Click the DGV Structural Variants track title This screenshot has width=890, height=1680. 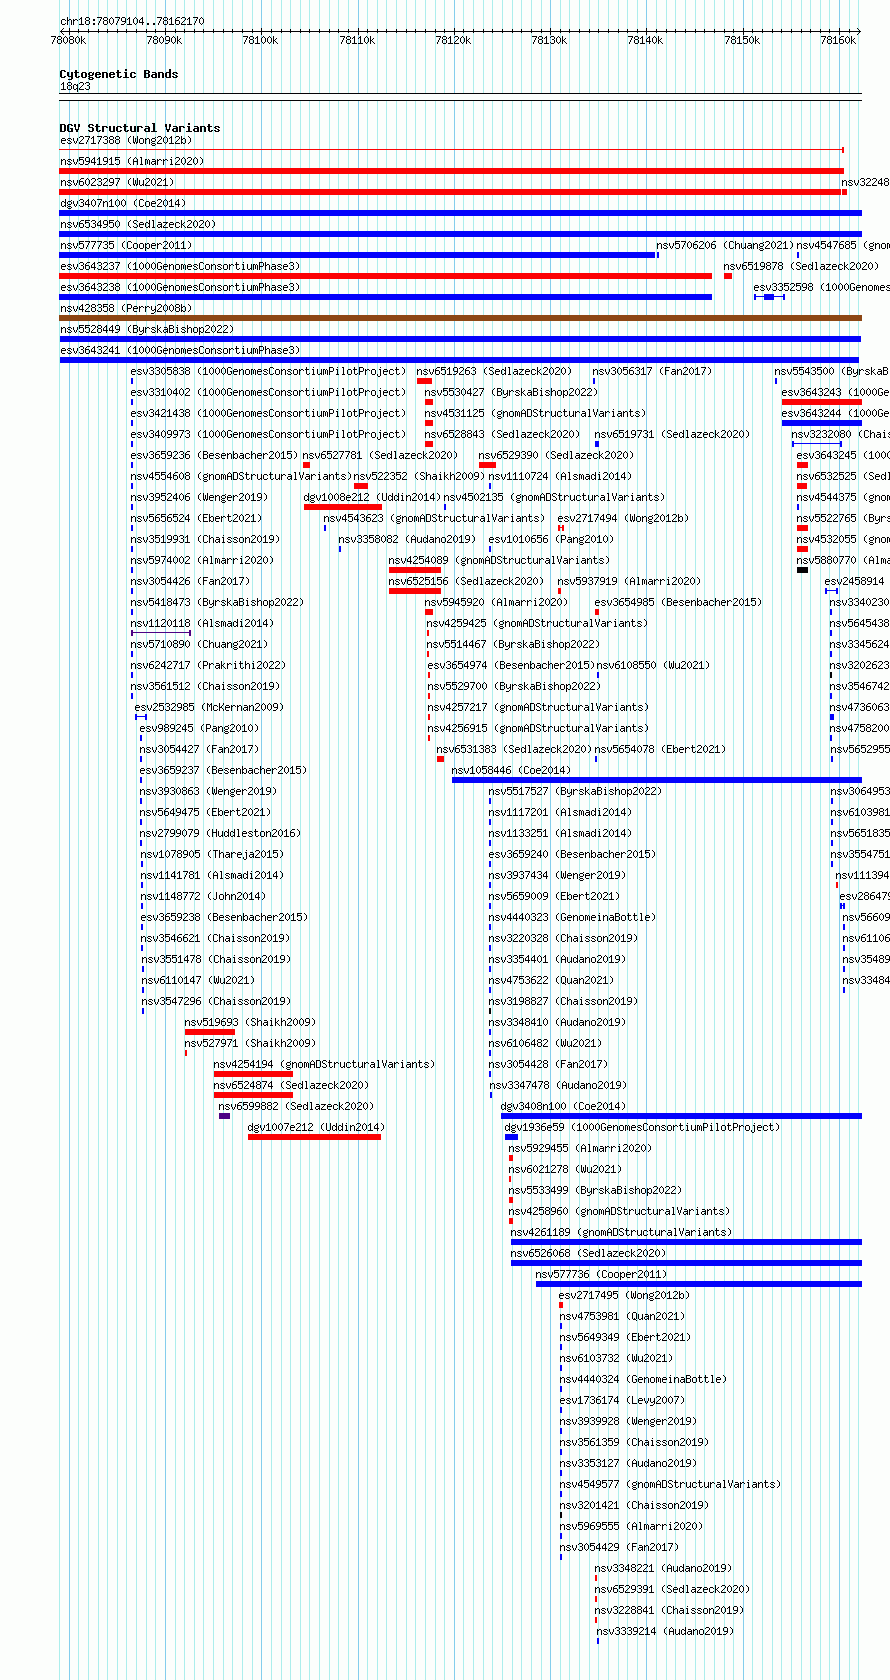tap(140, 128)
